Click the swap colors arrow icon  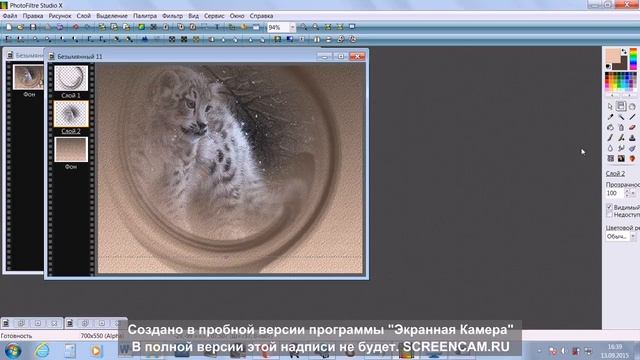624,51
